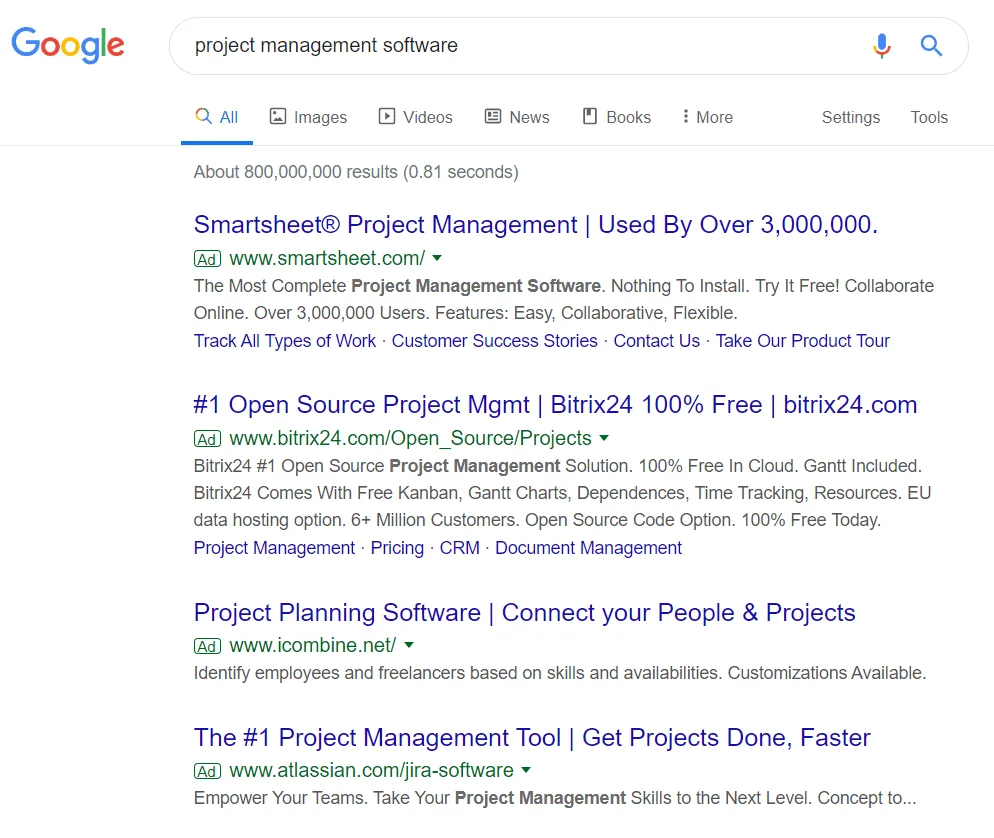Click Atlassian description 'Empower Your Teams'
Screen dimensions: 994x838
(555, 797)
